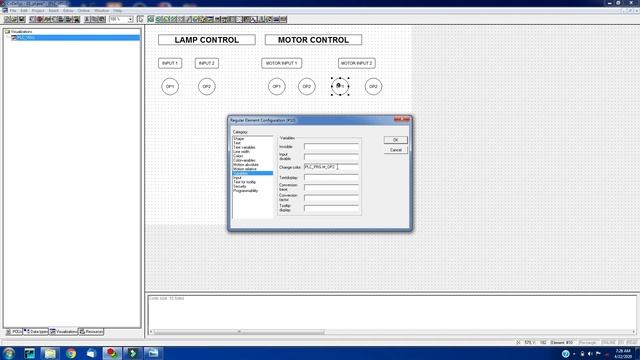
Task: Select the MOTOR INPUT 1 button element
Action: (x=281, y=63)
